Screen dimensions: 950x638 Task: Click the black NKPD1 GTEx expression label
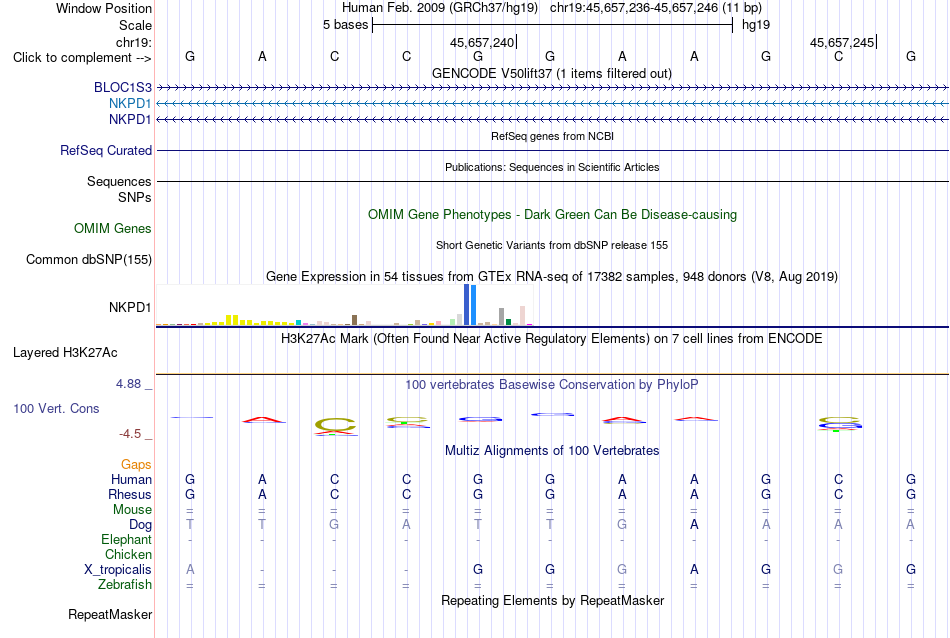[130, 307]
